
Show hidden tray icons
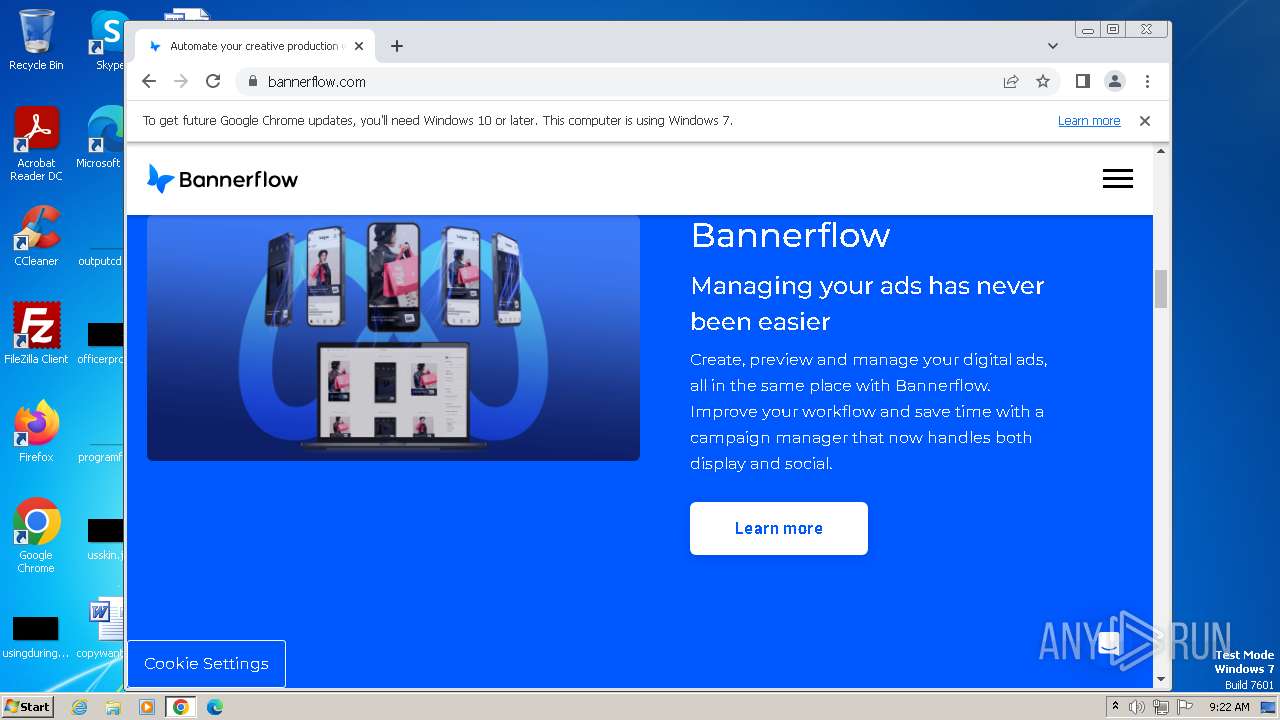1115,707
